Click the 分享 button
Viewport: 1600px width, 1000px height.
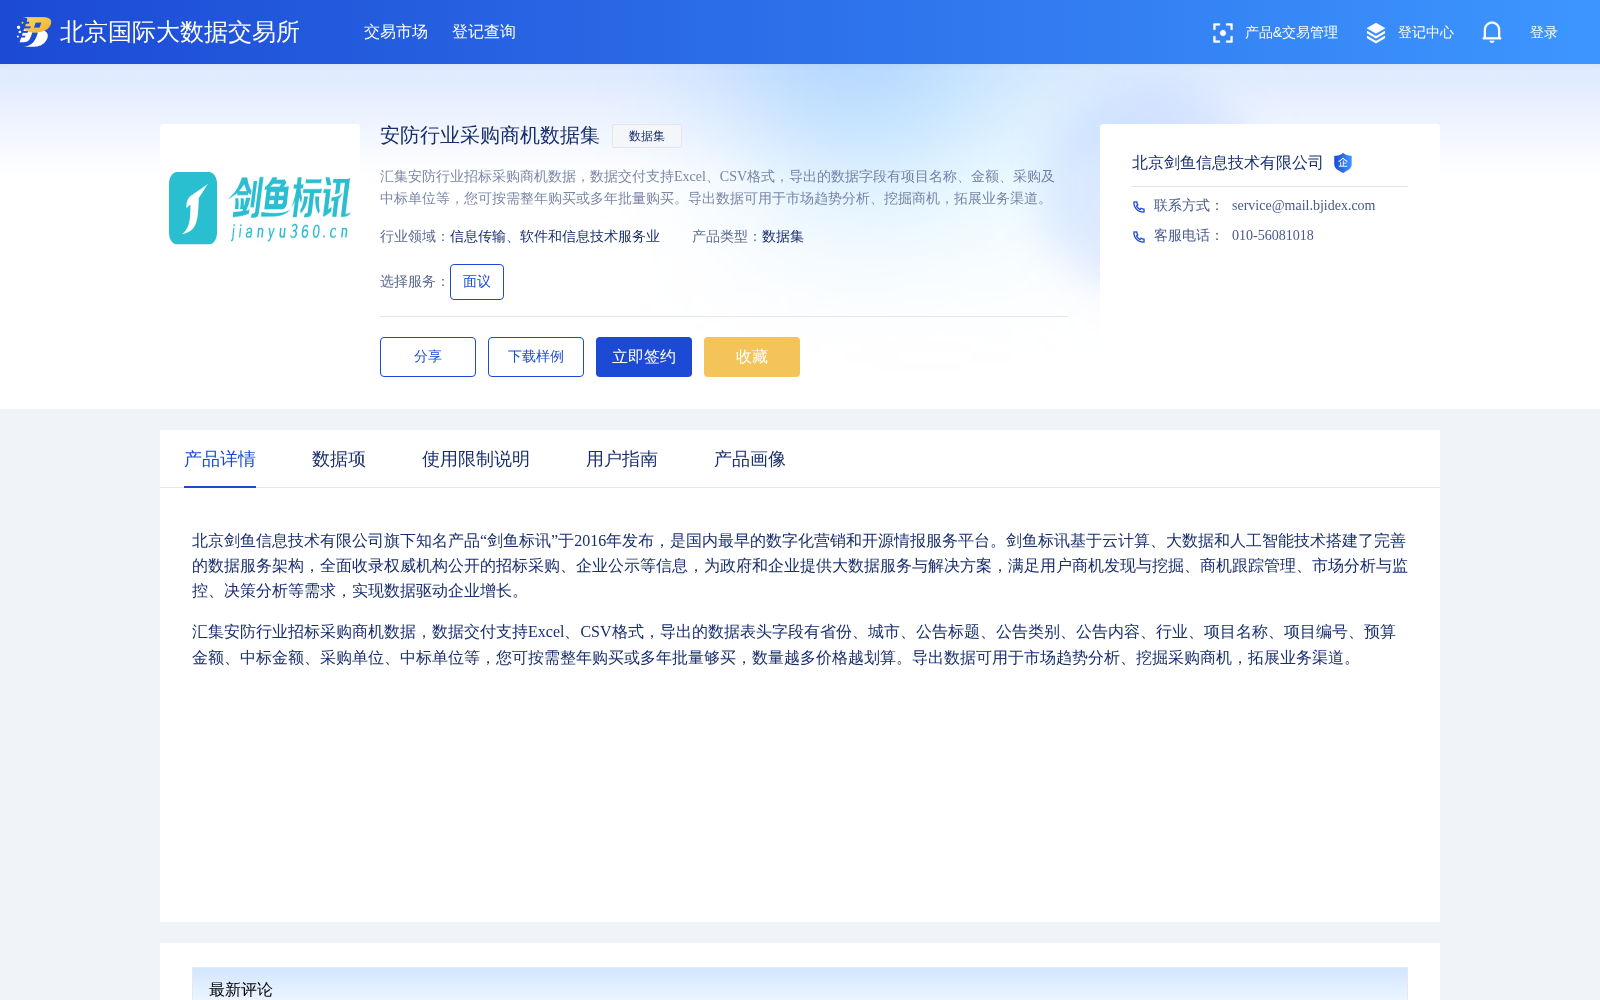point(428,357)
